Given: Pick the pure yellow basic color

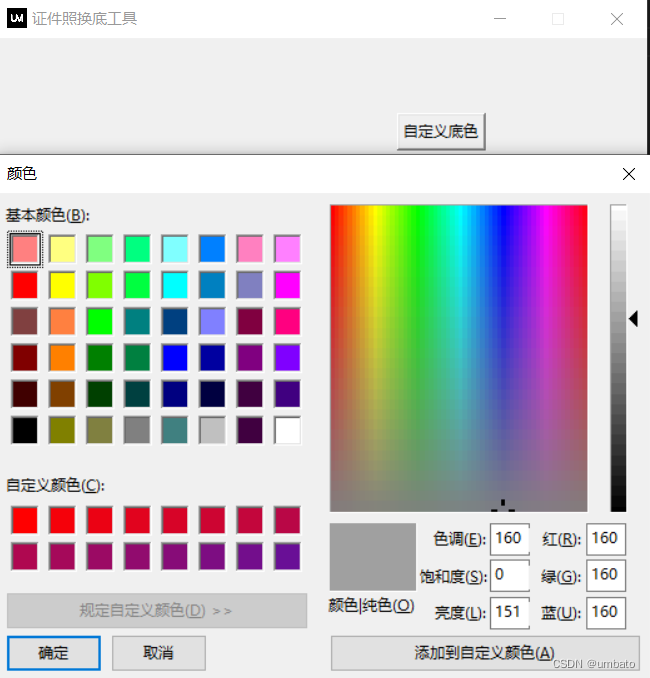Looking at the screenshot, I should pyautogui.click(x=62, y=285).
